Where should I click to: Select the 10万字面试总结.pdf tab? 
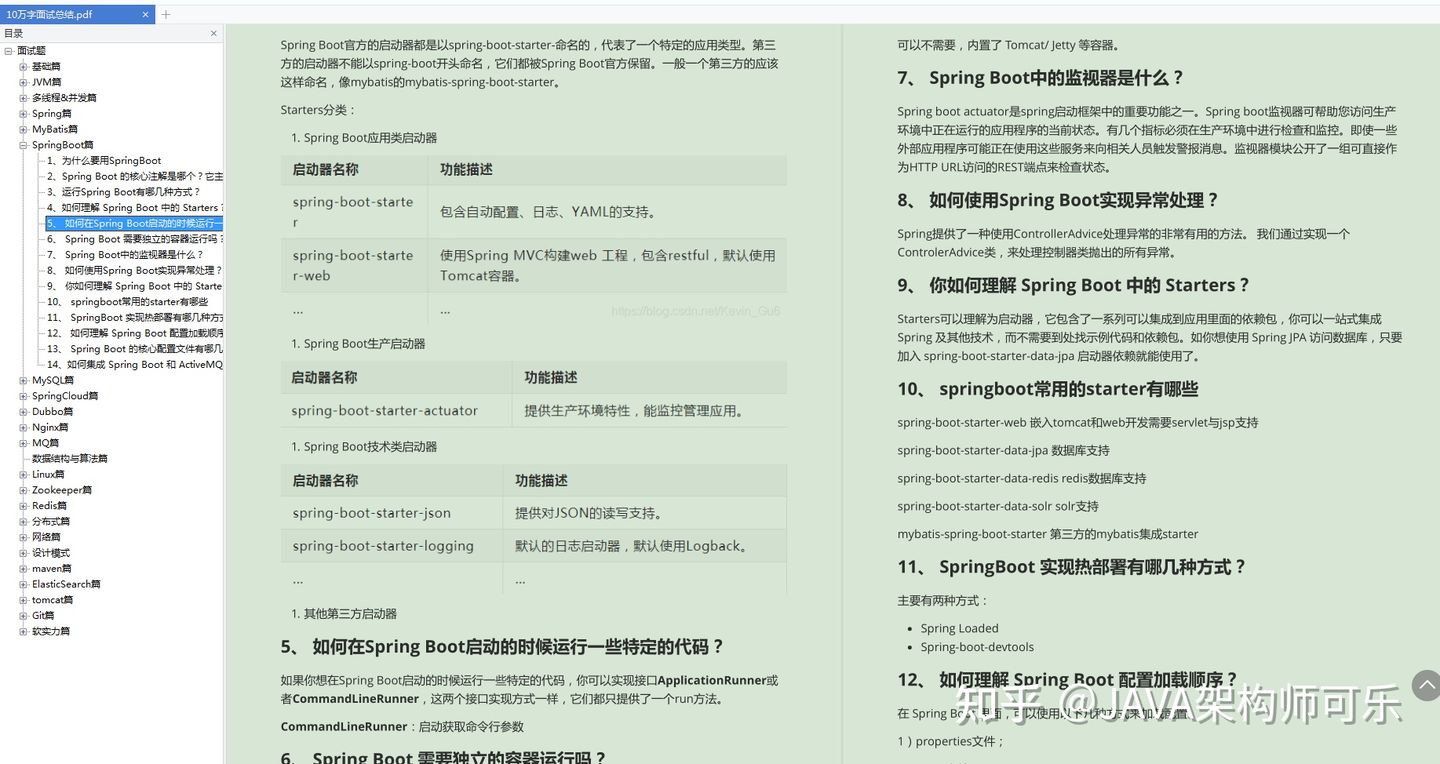pyautogui.click(x=70, y=15)
